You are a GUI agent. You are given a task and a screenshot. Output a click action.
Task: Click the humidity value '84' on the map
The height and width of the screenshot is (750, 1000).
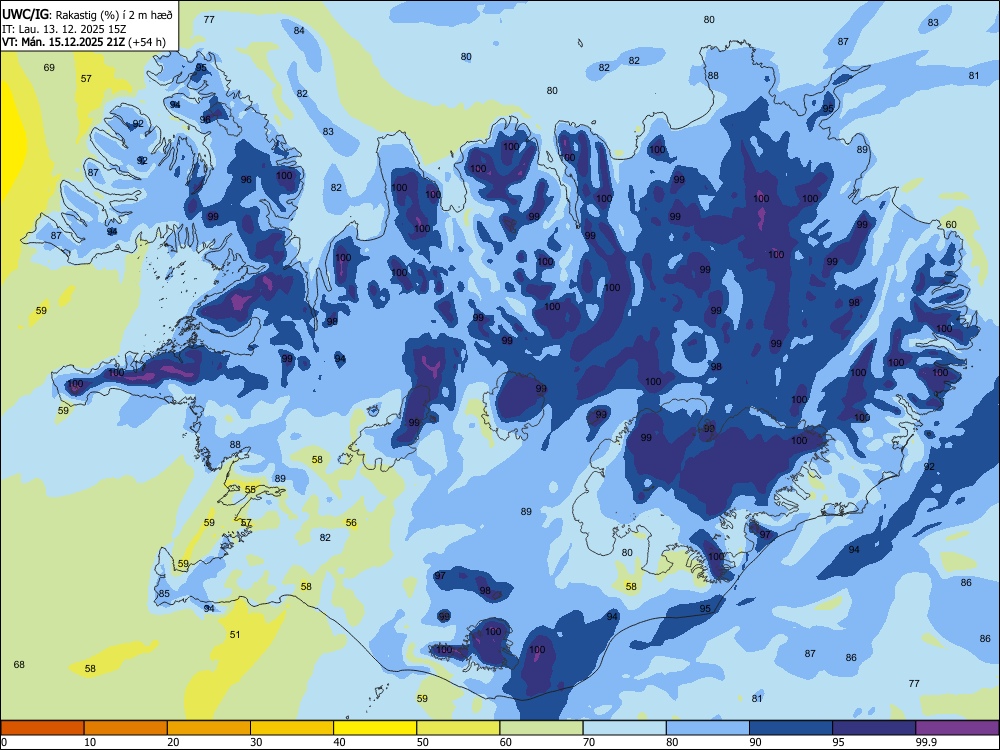click(299, 31)
